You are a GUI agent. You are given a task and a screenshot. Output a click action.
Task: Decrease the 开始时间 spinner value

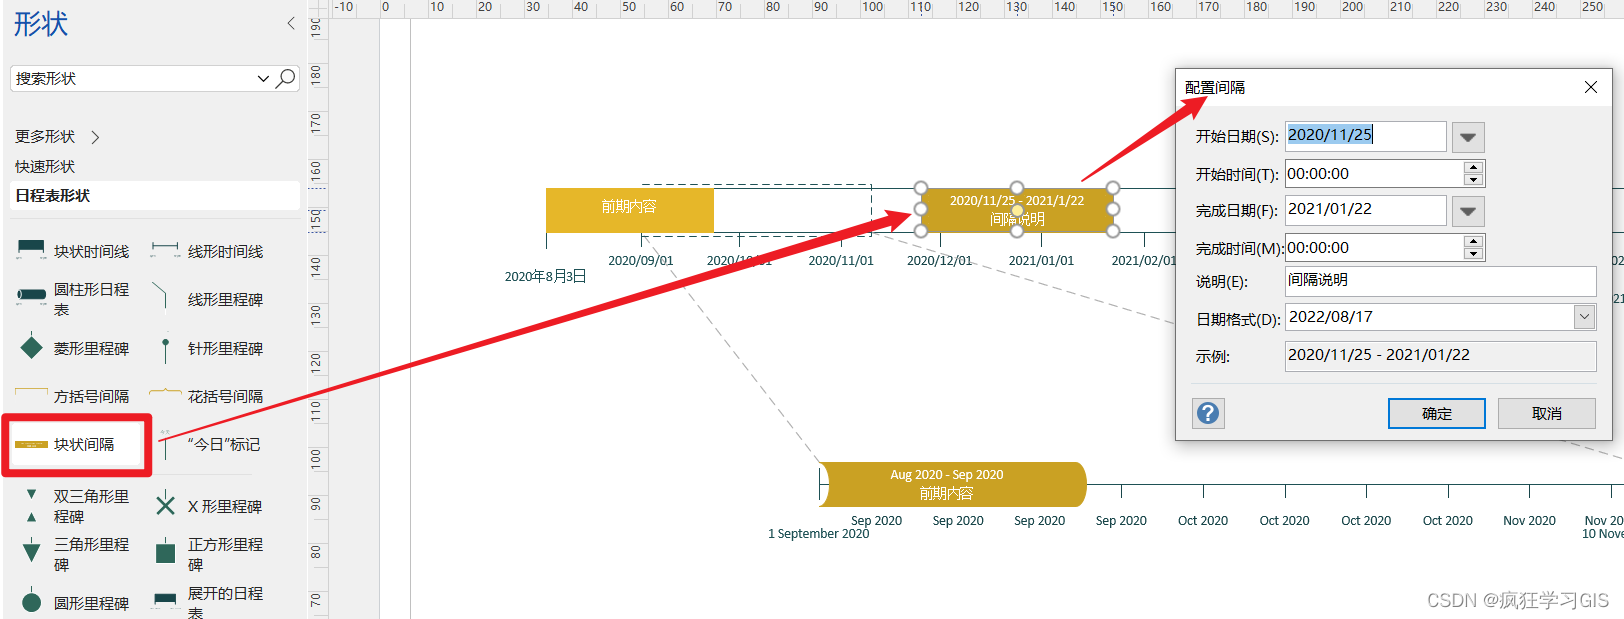coord(1473,180)
